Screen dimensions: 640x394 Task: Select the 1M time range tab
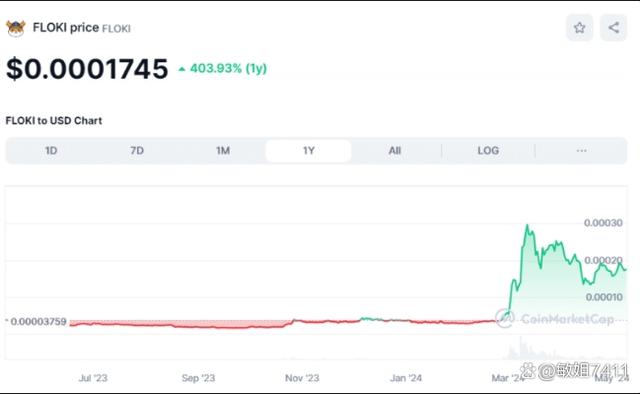223,151
